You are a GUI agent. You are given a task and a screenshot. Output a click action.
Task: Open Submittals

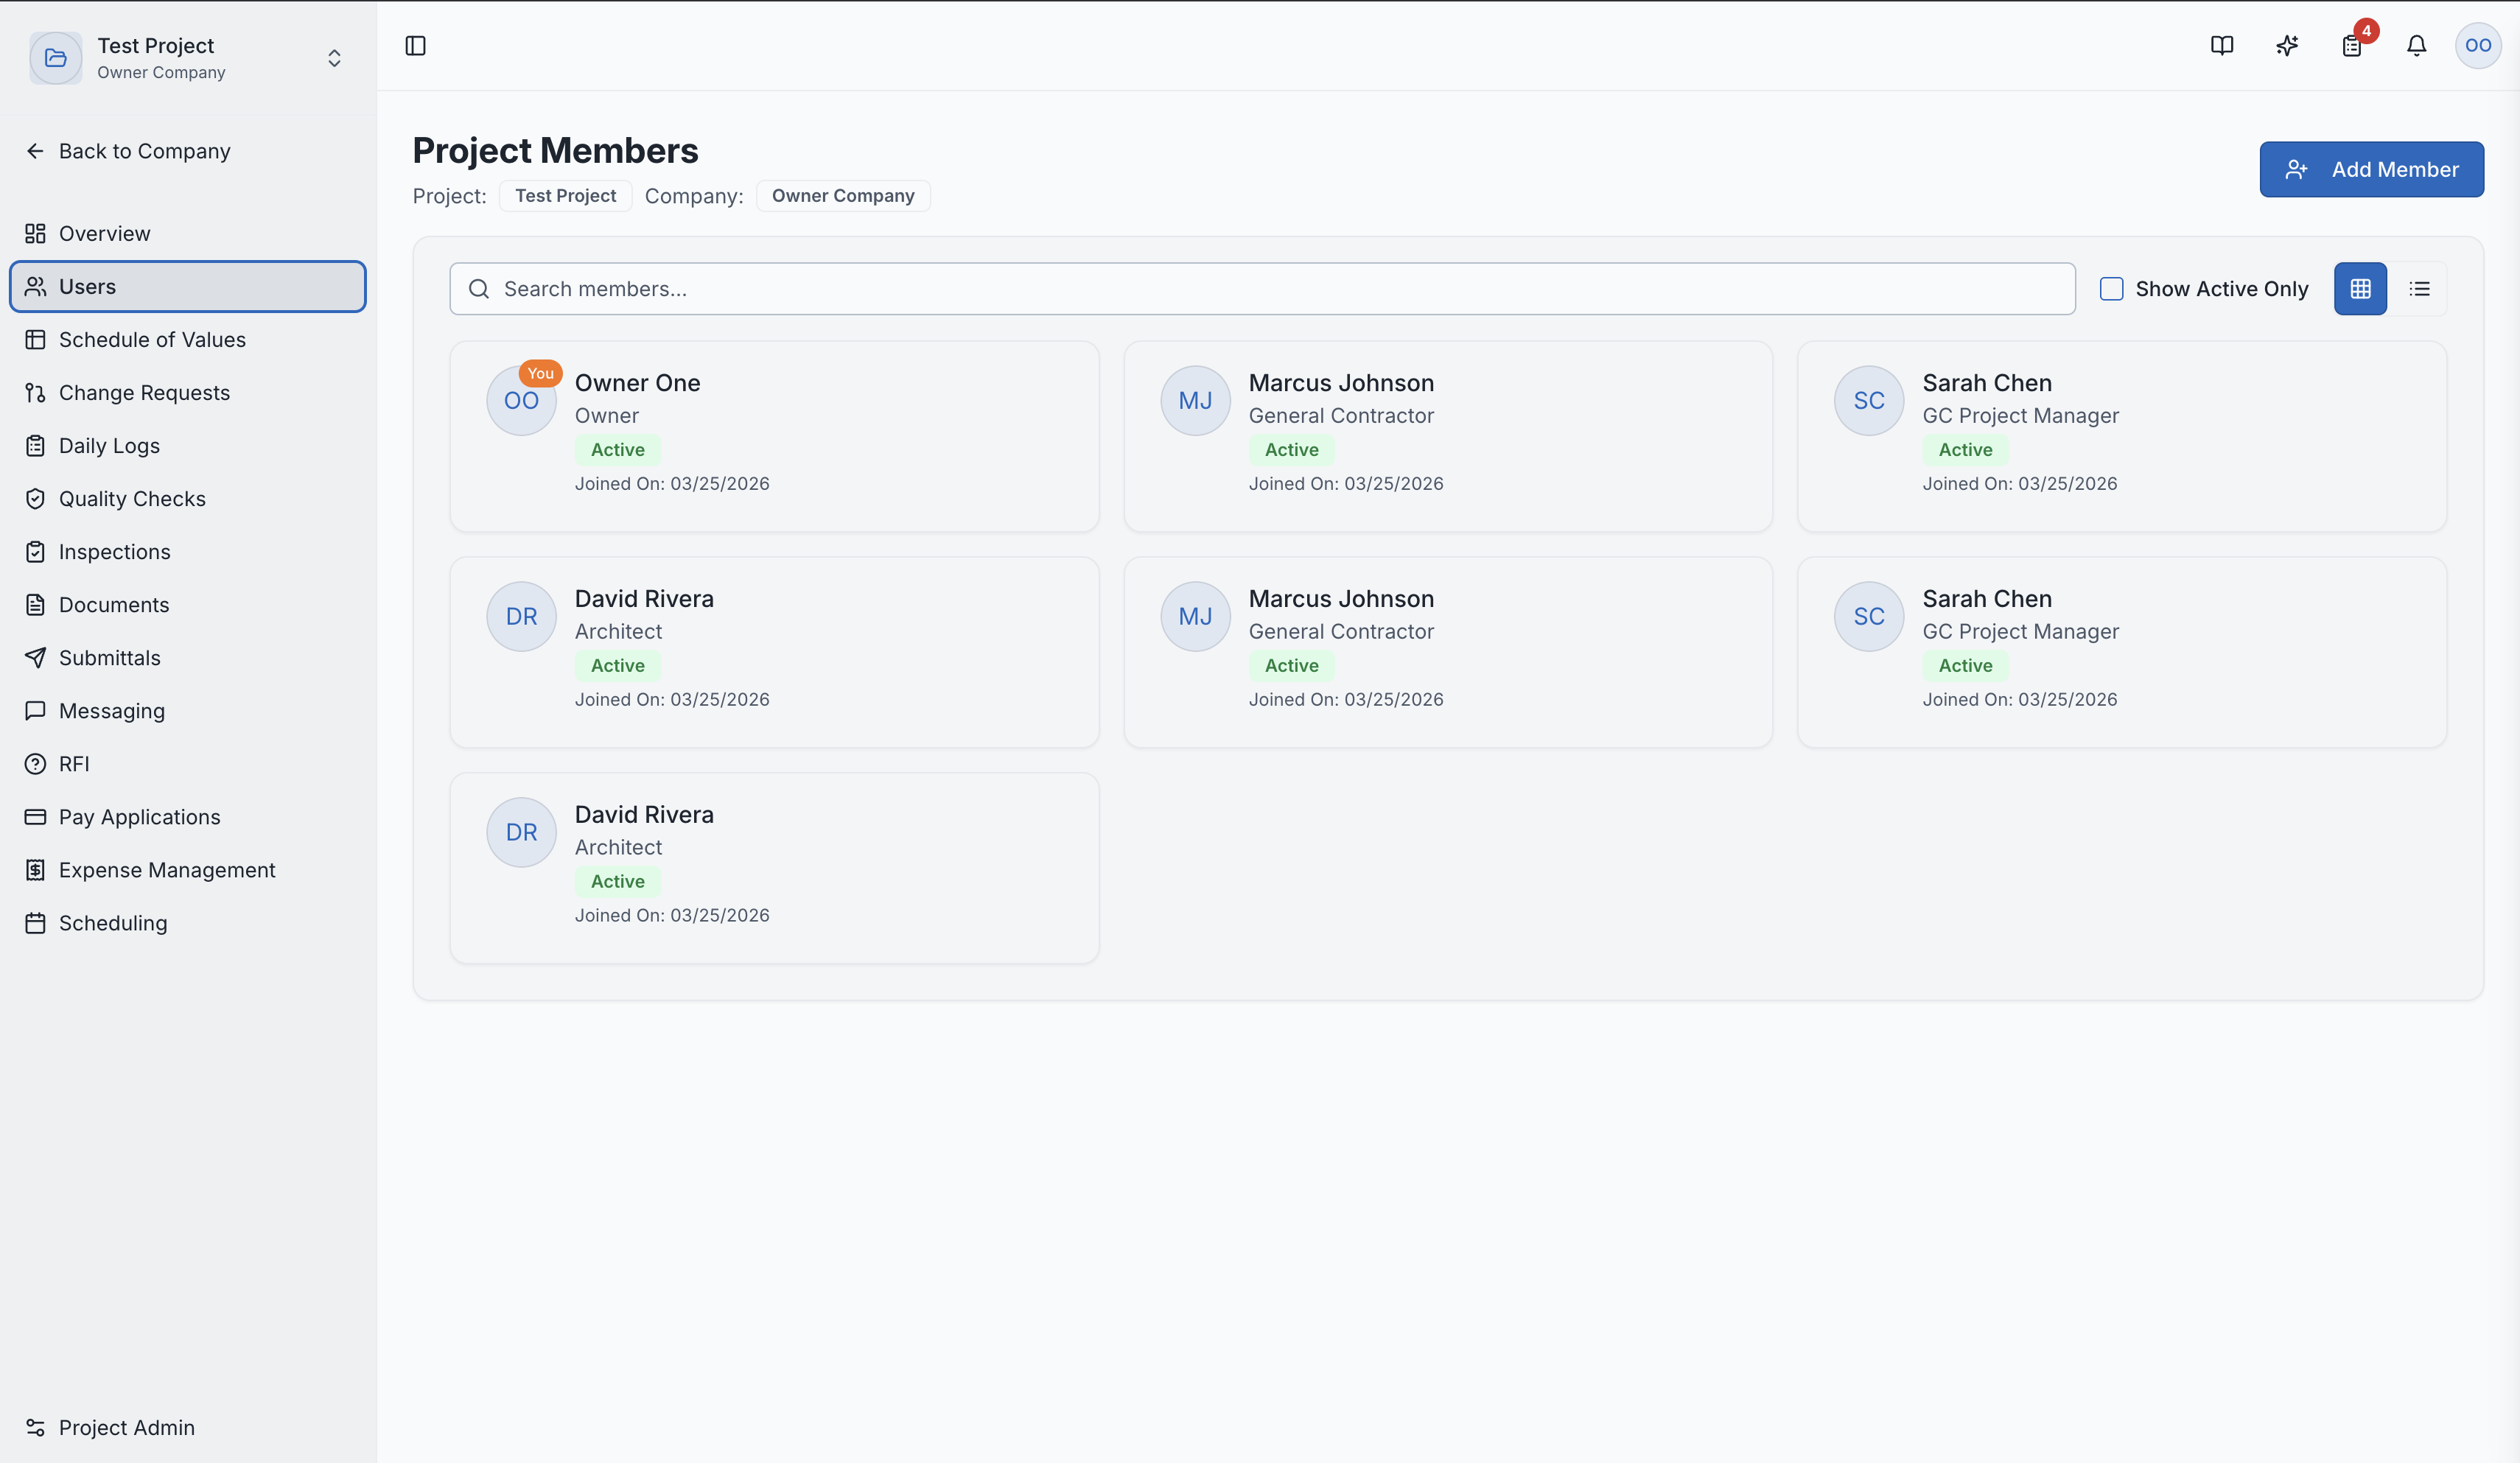pyautogui.click(x=188, y=658)
